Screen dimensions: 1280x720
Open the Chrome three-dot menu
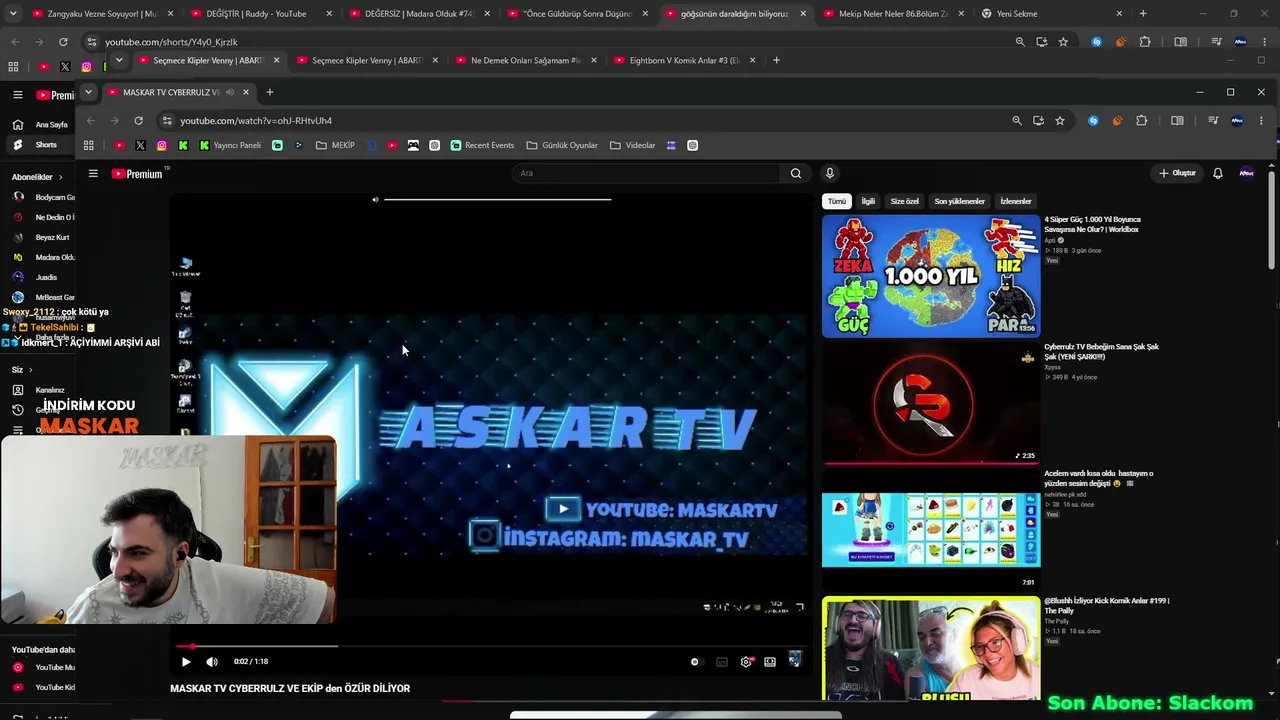coord(1261,121)
